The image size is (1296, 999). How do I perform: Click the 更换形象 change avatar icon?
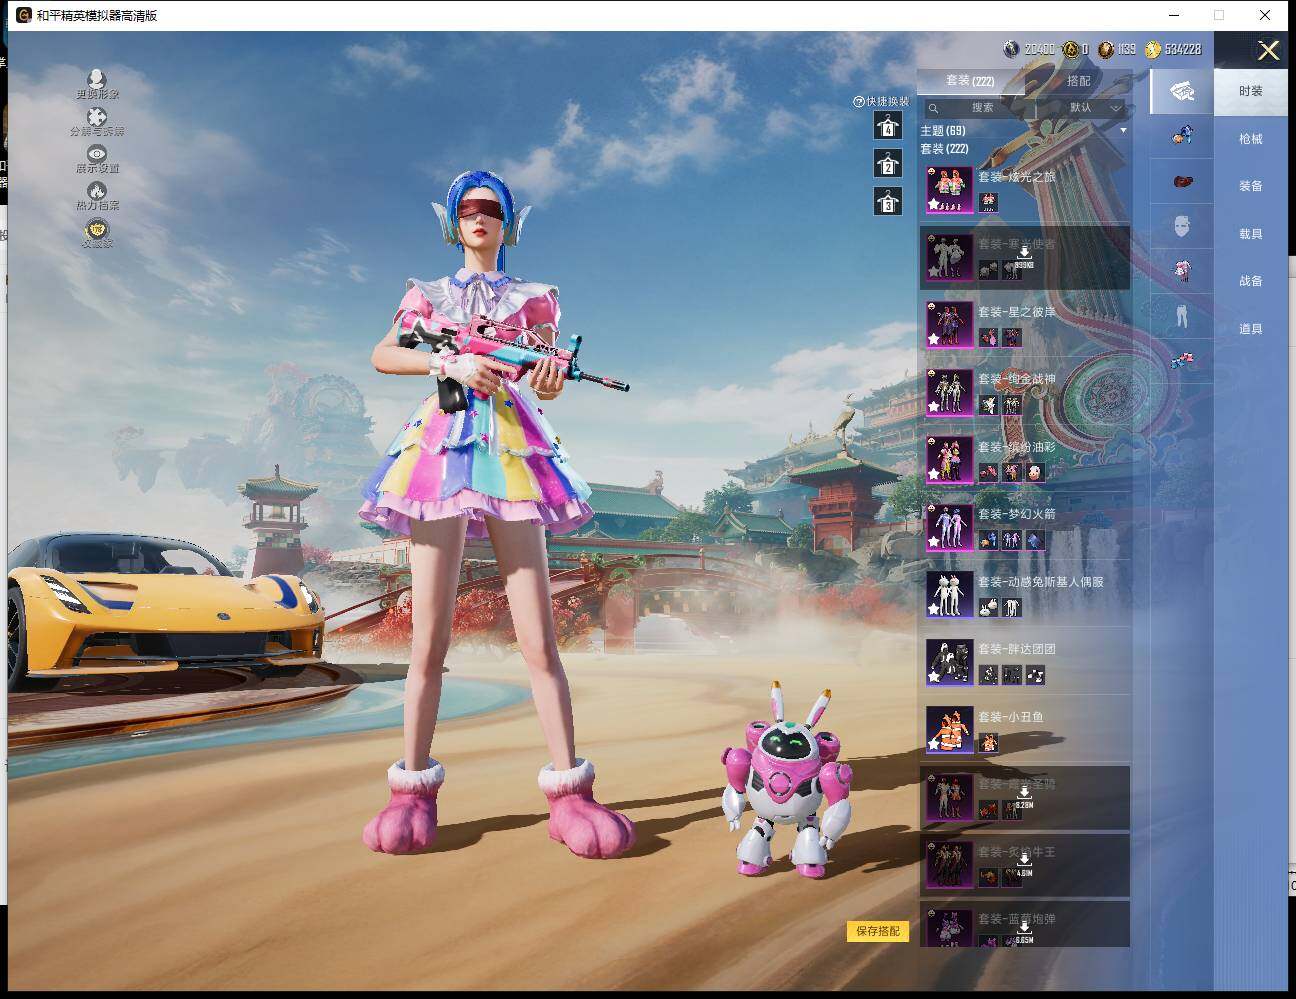(96, 80)
